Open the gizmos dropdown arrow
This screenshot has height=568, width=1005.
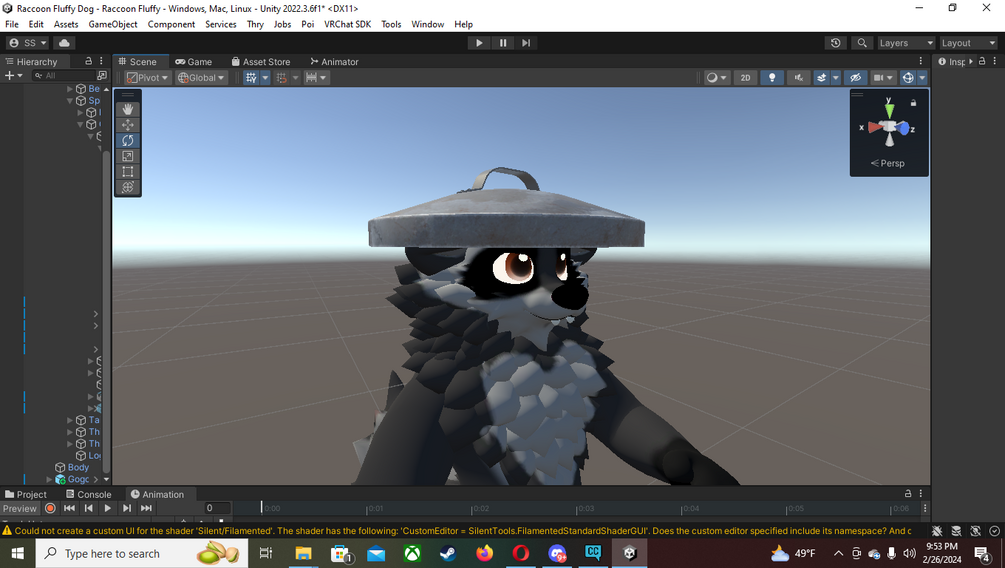click(x=922, y=78)
